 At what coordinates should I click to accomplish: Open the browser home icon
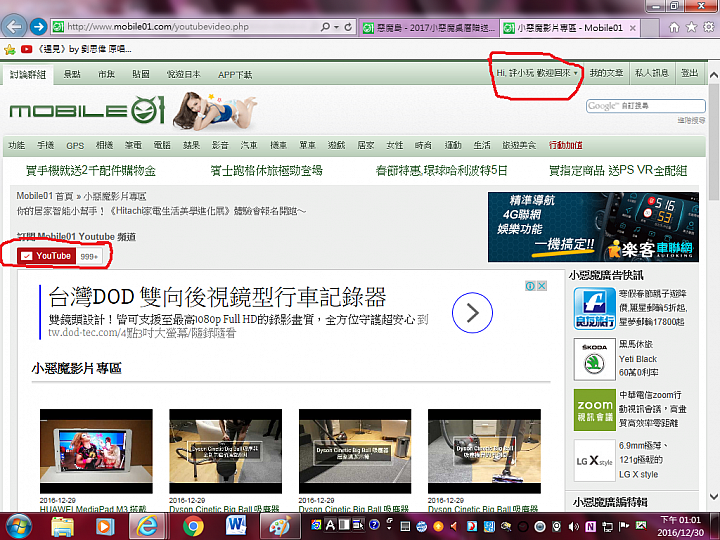pyautogui.click(x=674, y=28)
